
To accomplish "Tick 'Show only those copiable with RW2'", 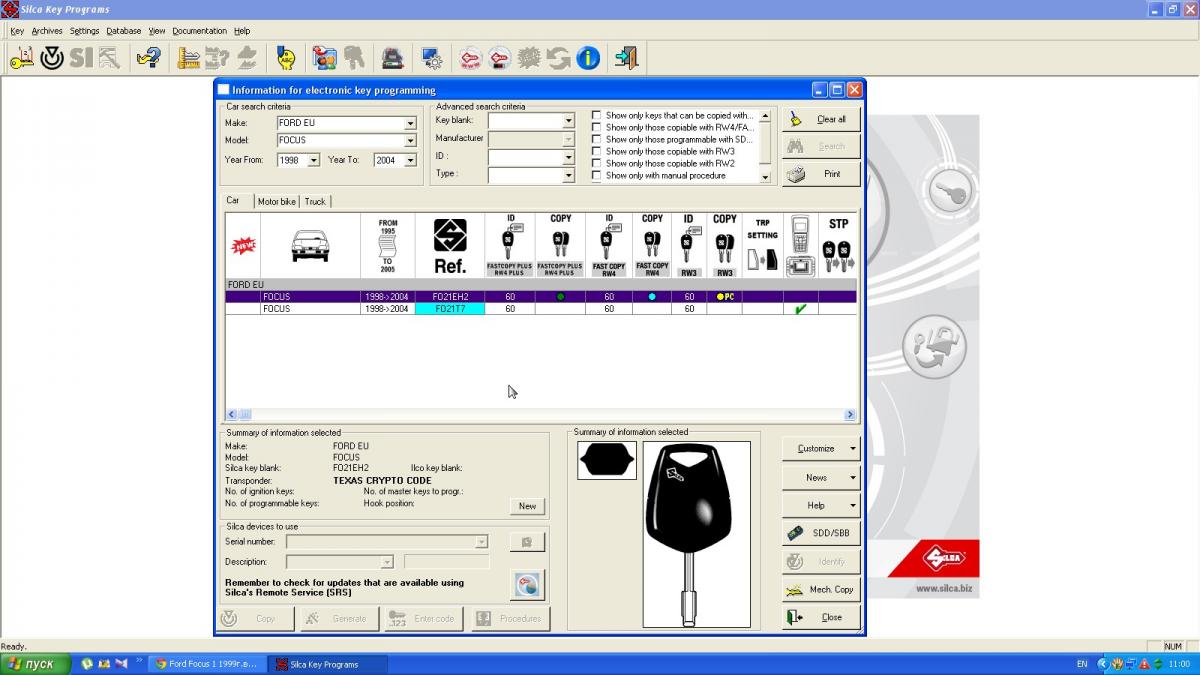I will coord(597,163).
